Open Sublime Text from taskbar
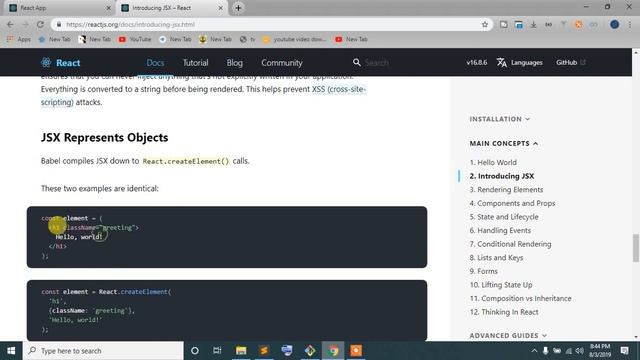 coord(264,351)
